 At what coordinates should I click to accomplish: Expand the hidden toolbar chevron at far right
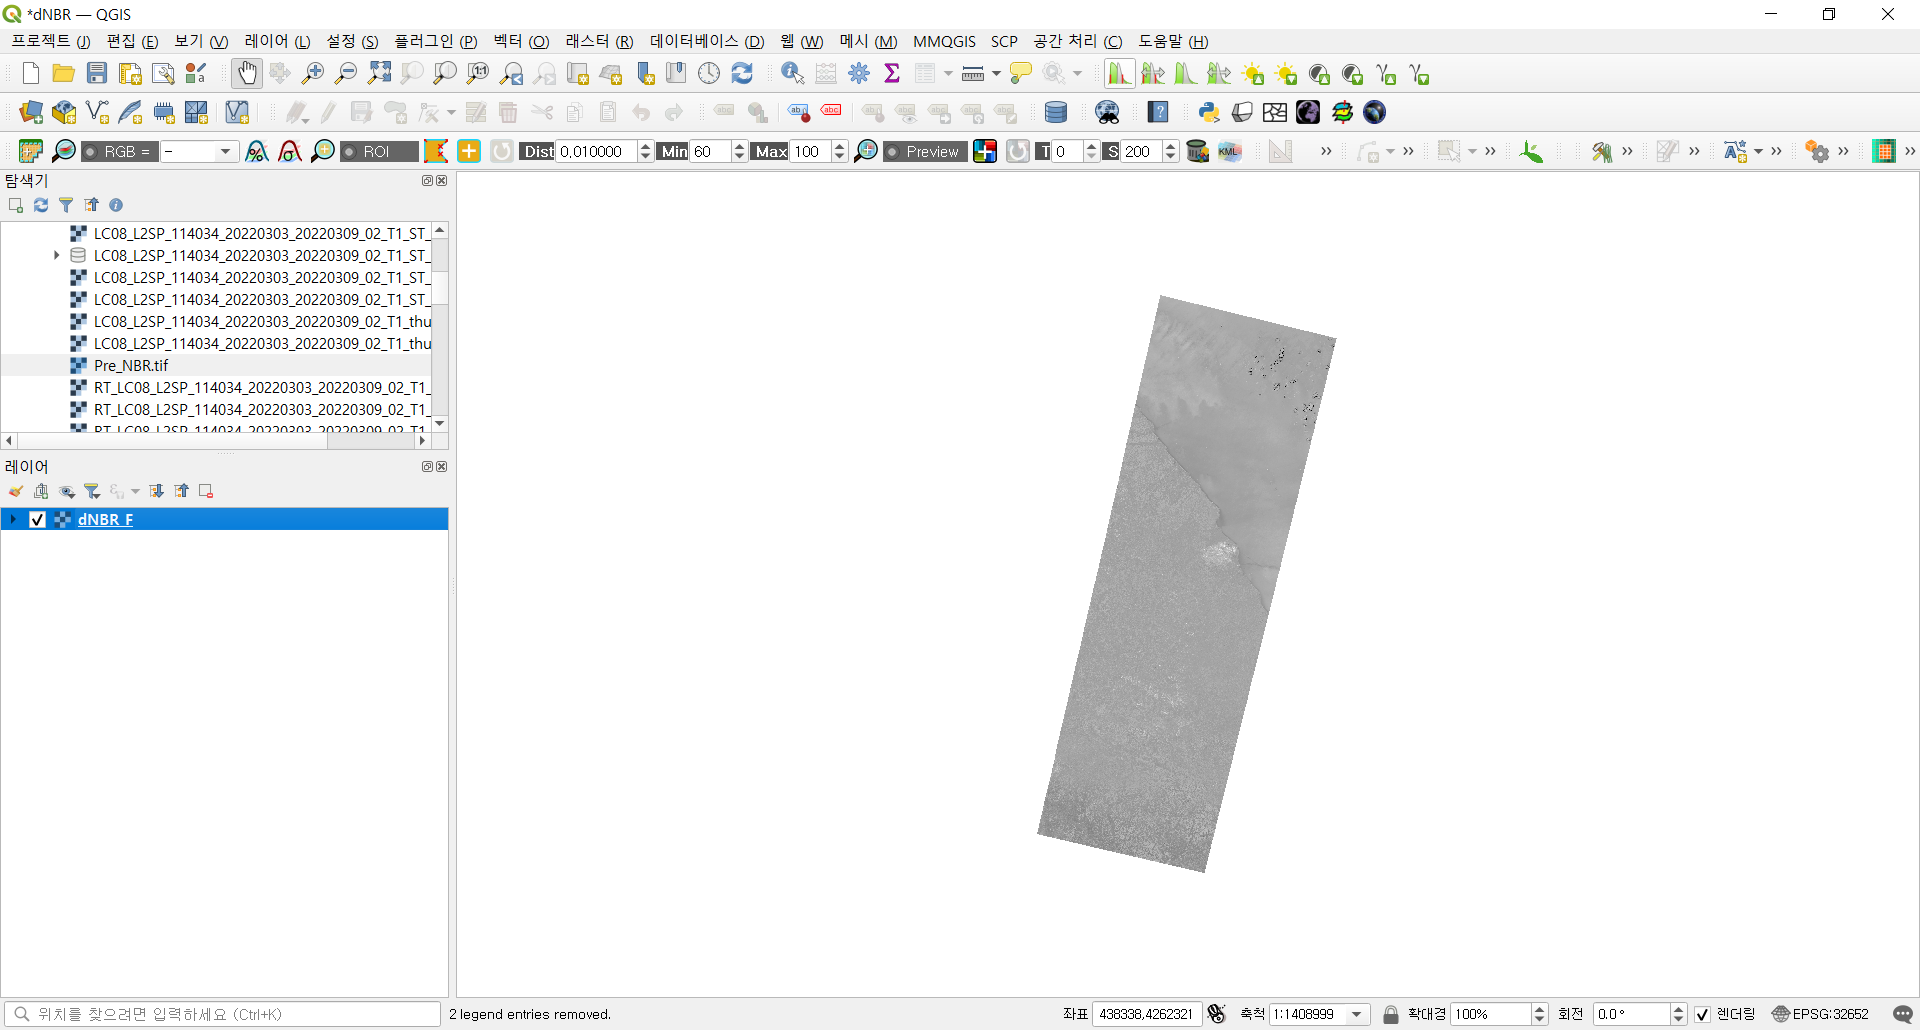pyautogui.click(x=1910, y=151)
